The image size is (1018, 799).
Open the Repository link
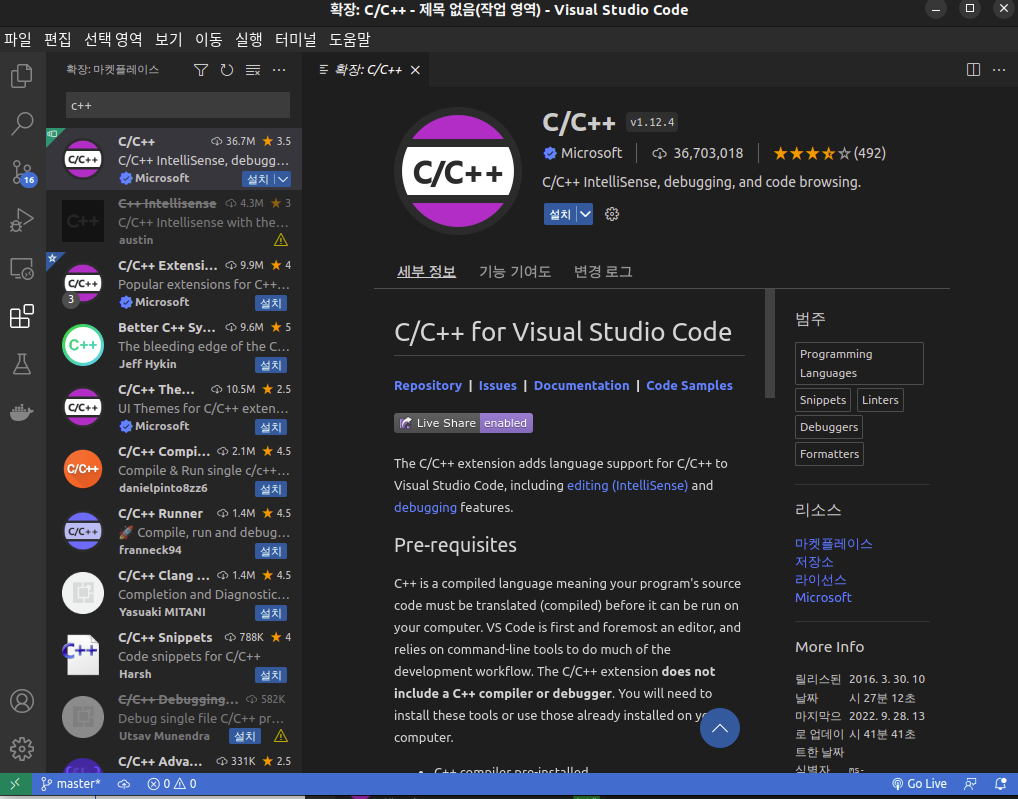(x=428, y=386)
